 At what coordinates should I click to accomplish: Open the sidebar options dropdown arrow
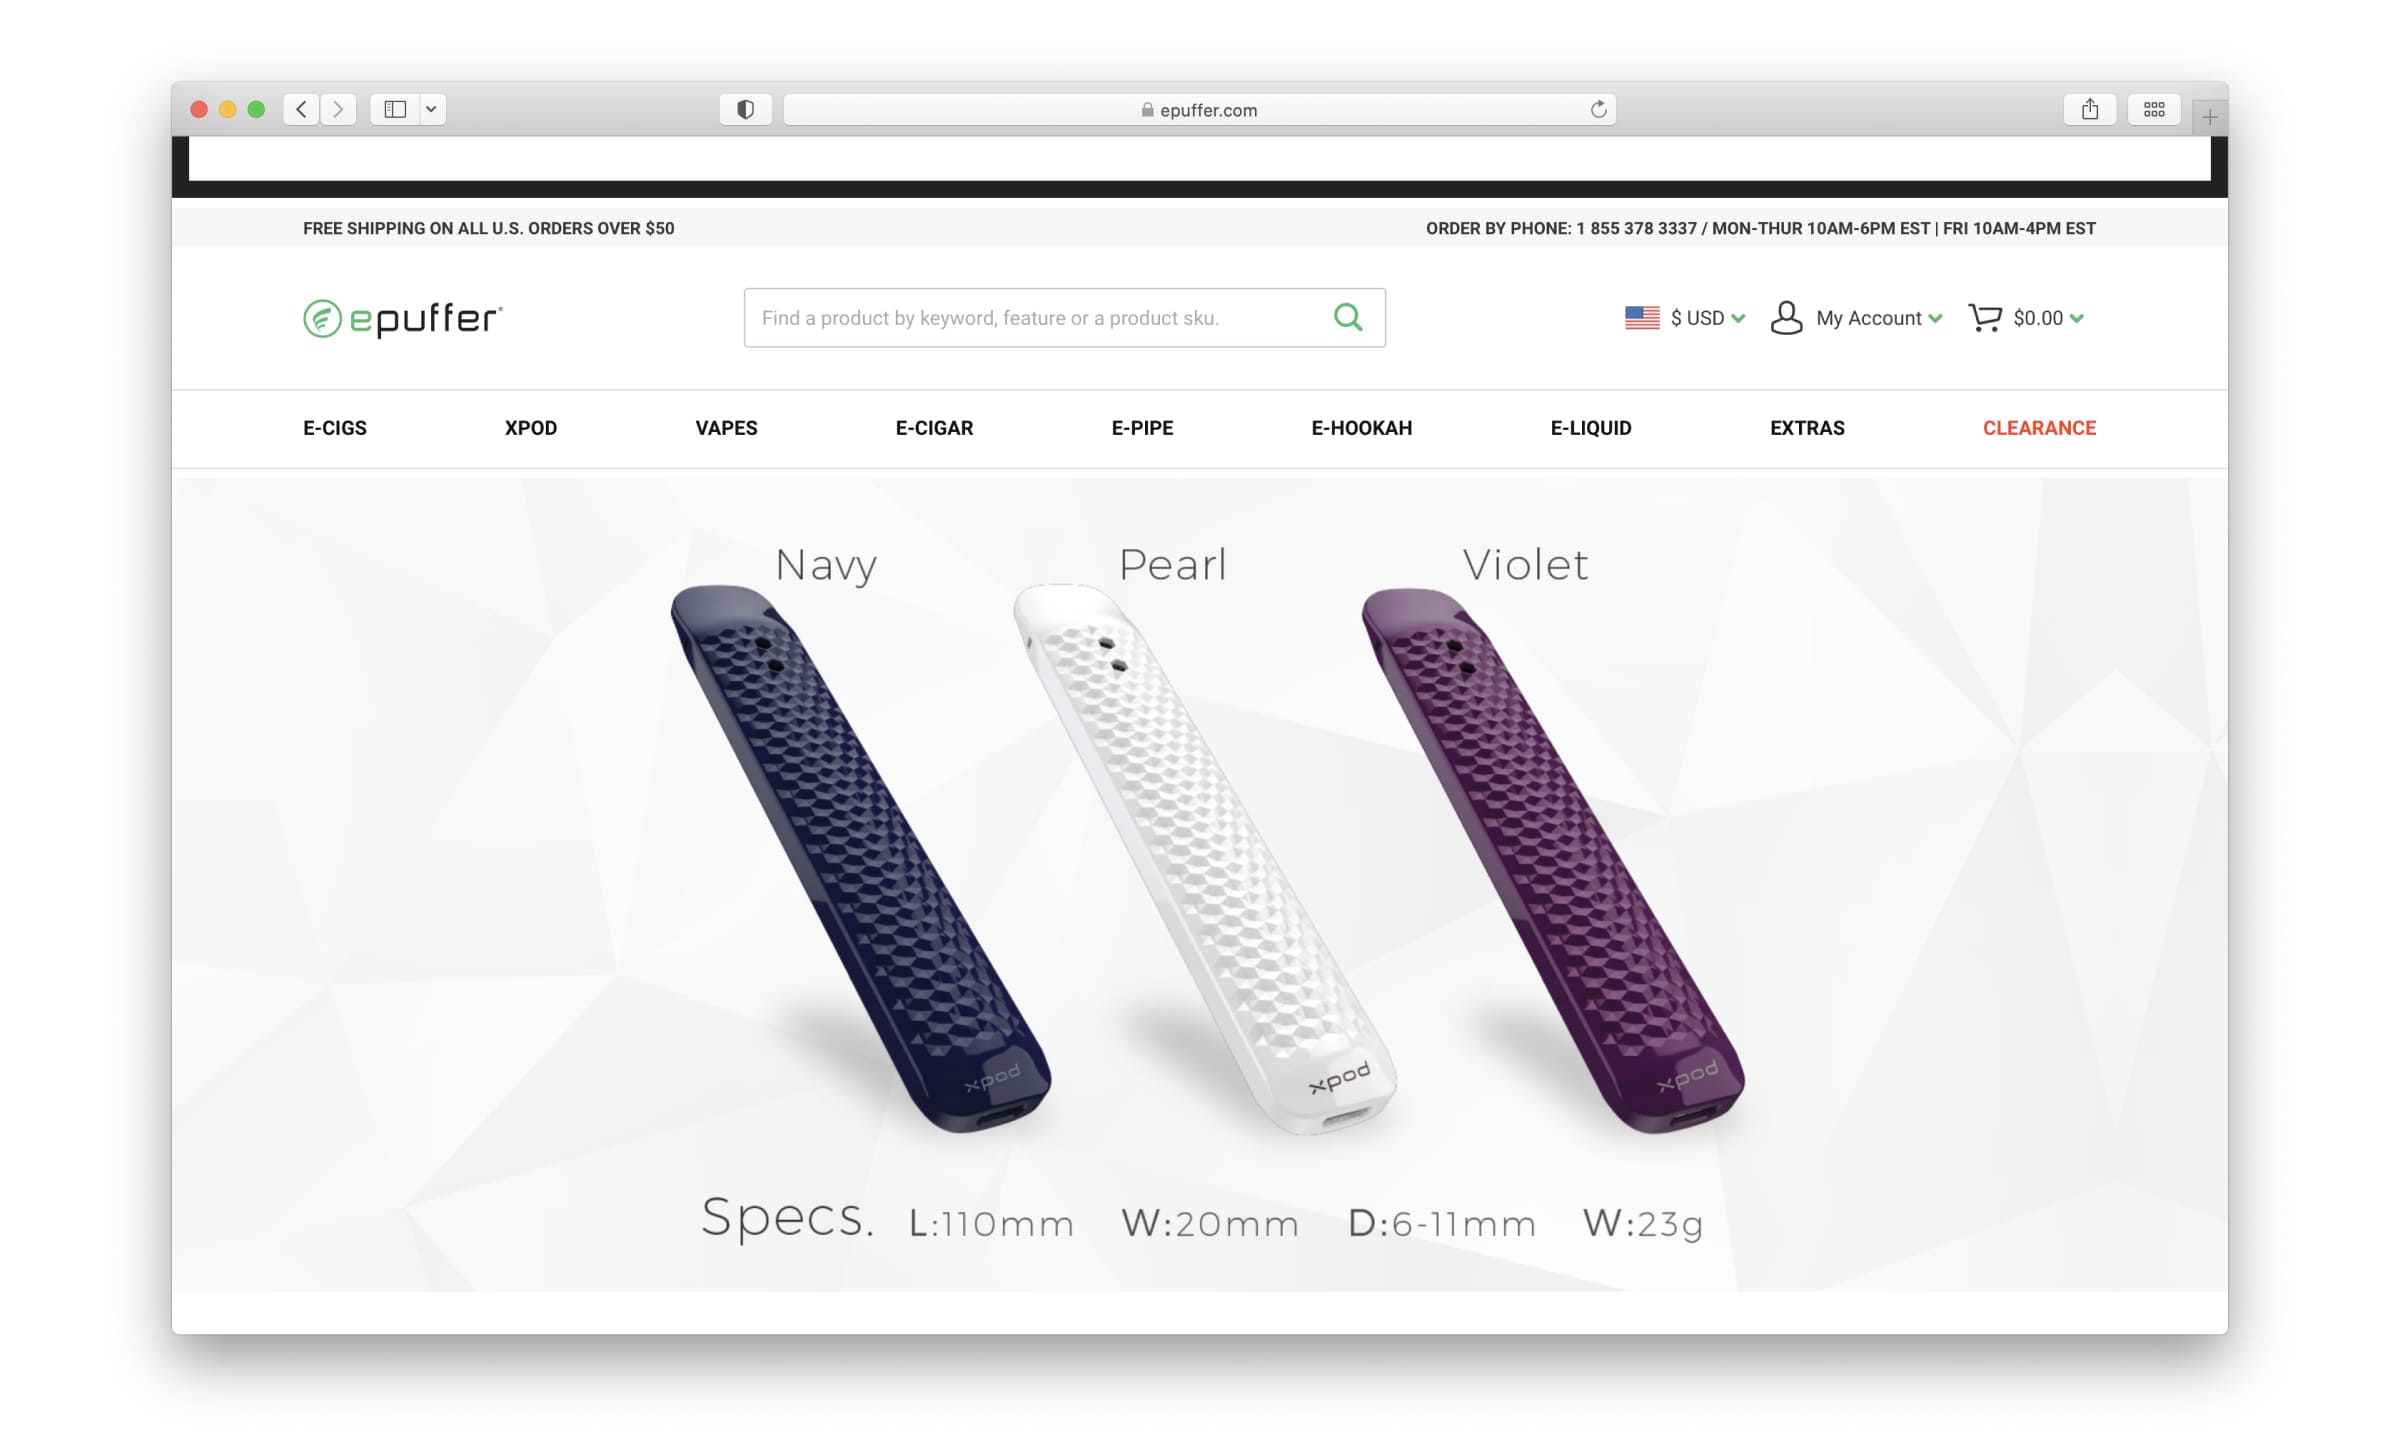pos(432,109)
